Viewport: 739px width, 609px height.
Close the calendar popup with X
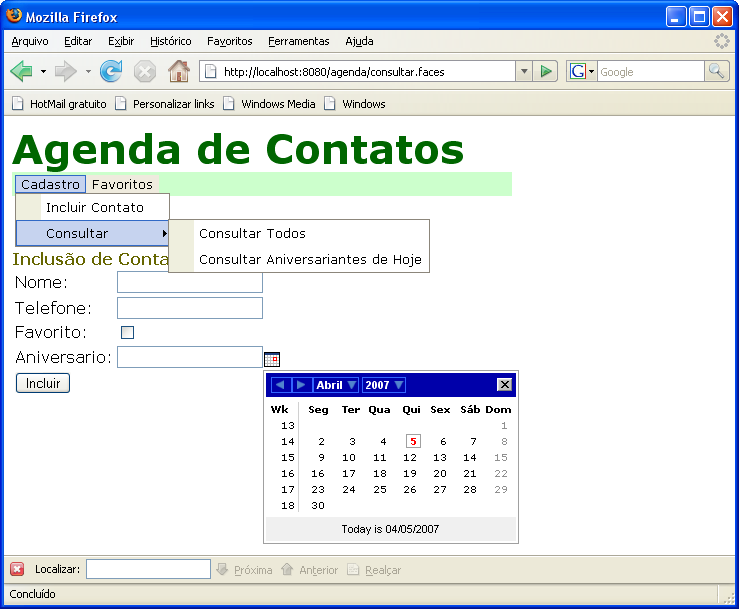pyautogui.click(x=505, y=385)
